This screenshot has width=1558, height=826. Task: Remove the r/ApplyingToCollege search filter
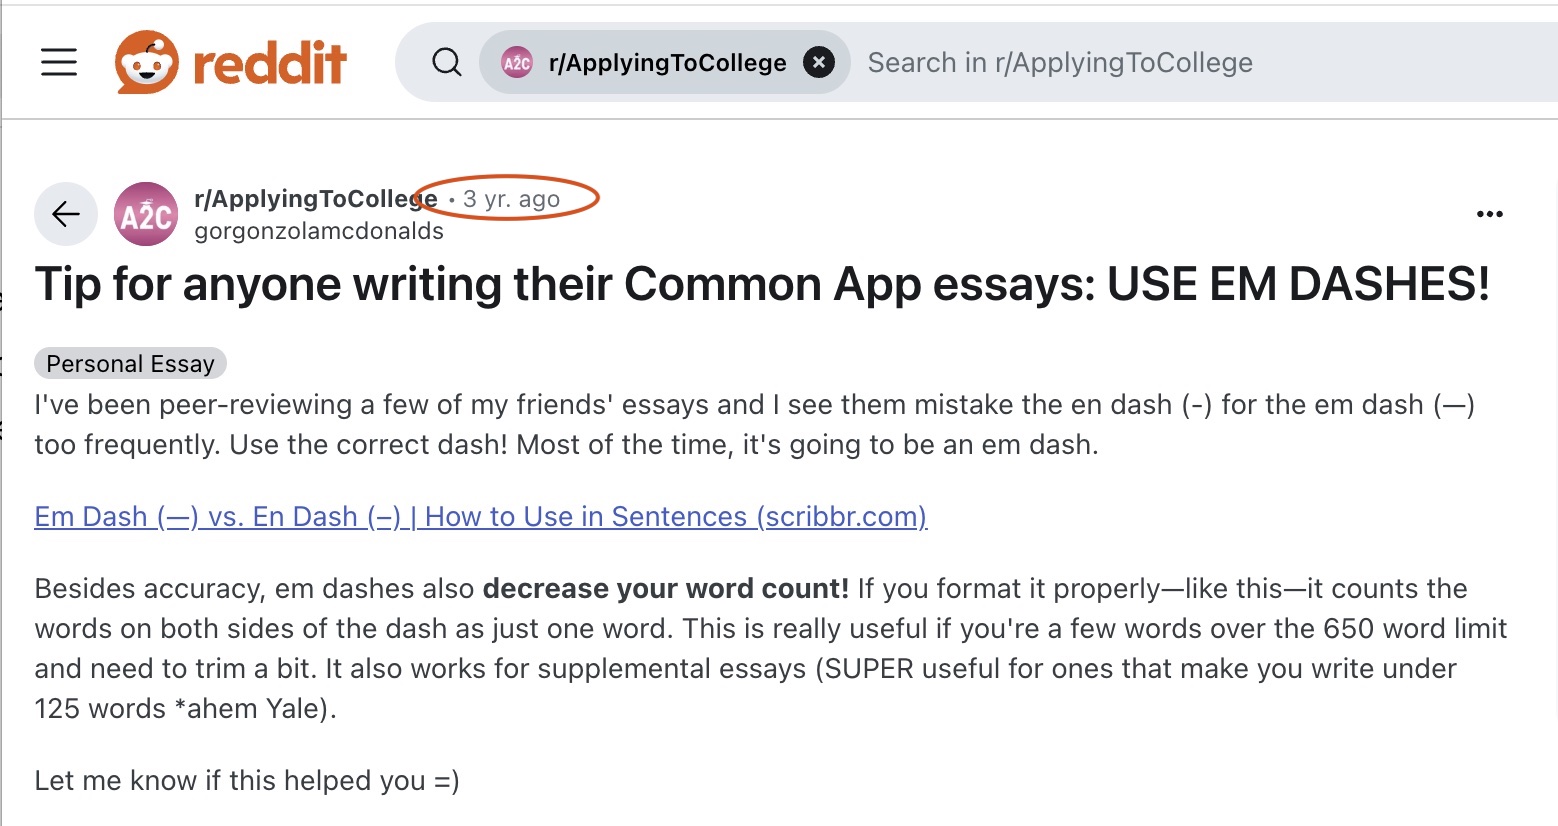tap(819, 63)
